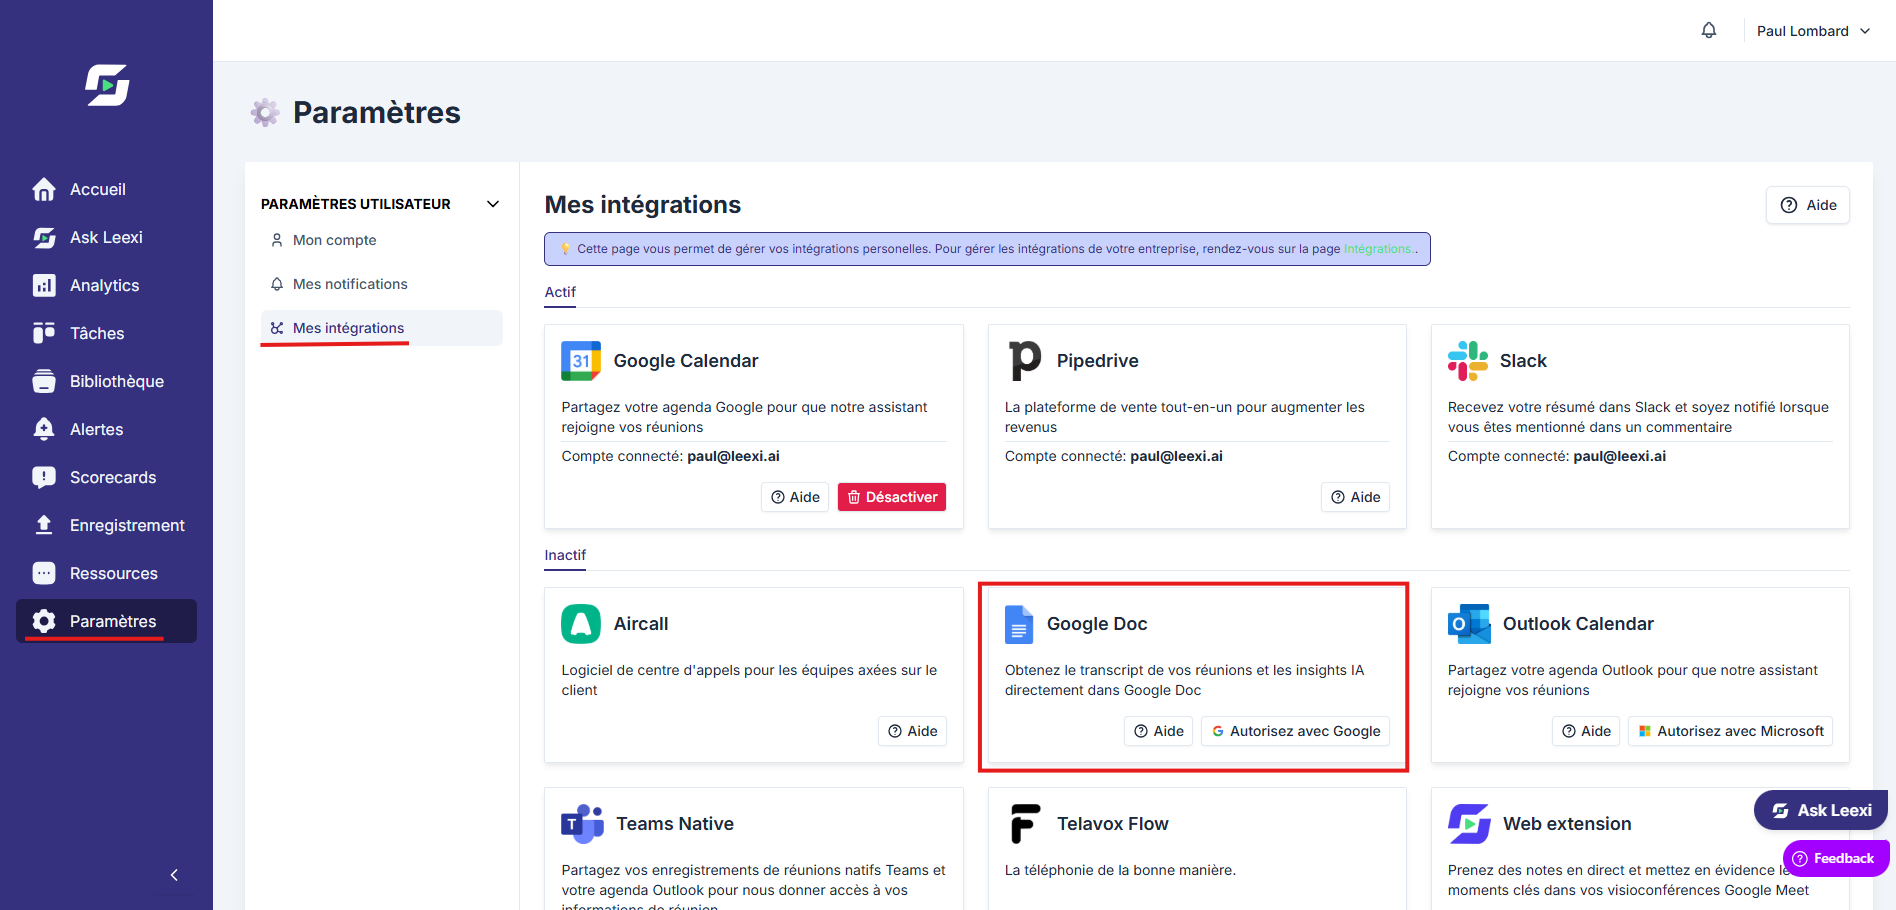Click the Teams Native card title
The height and width of the screenshot is (910, 1896).
[x=675, y=824]
